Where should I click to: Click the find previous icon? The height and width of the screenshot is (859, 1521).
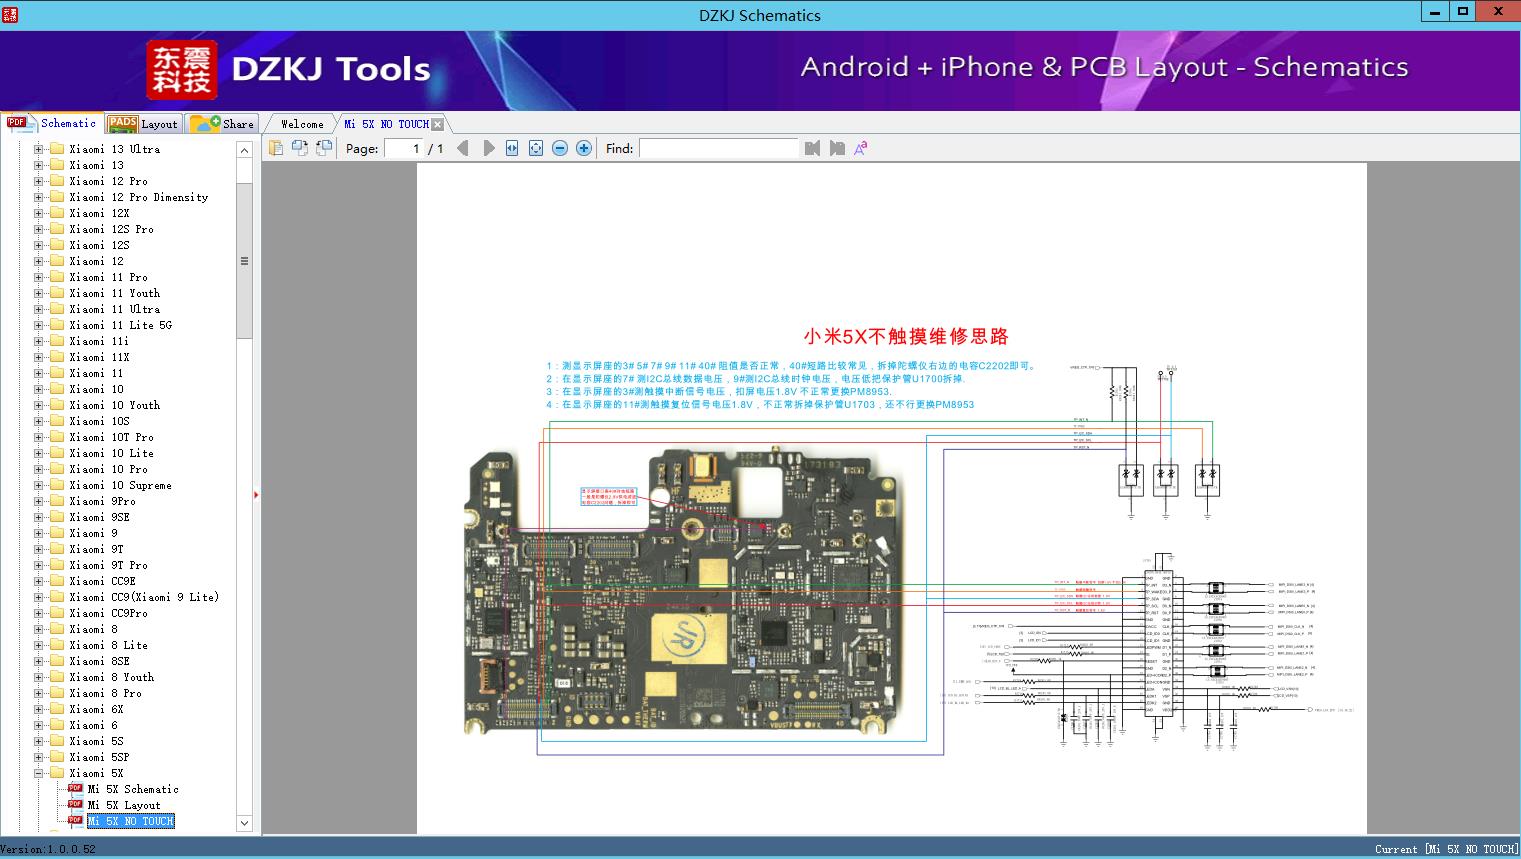pyautogui.click(x=812, y=148)
